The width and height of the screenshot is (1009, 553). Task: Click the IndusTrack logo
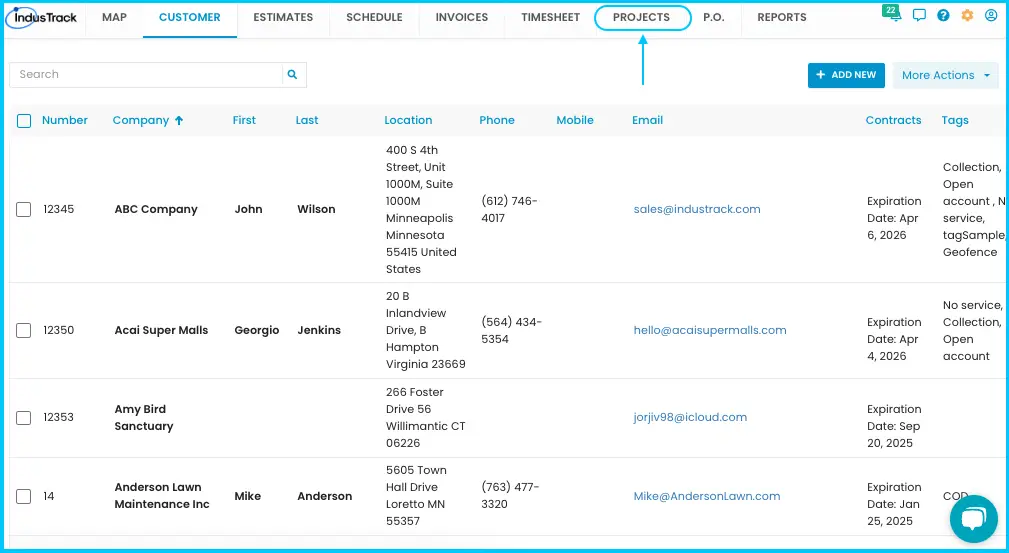click(x=42, y=17)
